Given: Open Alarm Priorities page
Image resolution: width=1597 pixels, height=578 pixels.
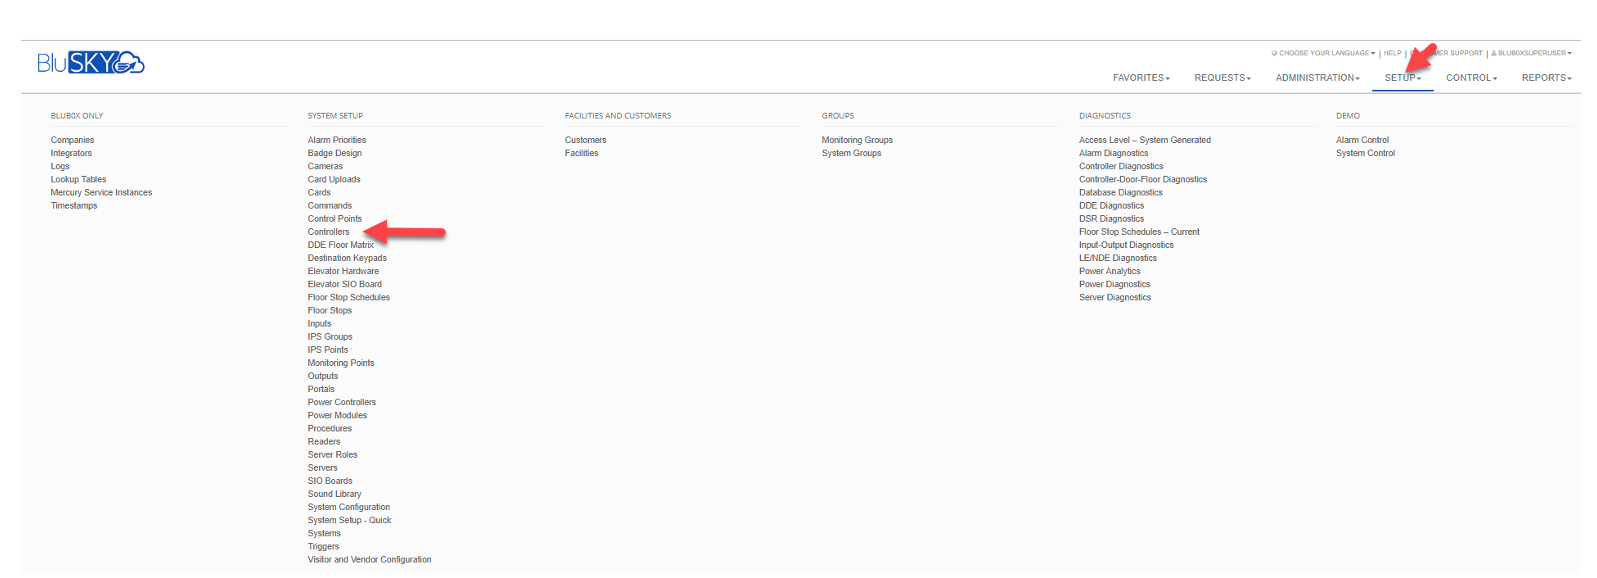Looking at the screenshot, I should 336,140.
